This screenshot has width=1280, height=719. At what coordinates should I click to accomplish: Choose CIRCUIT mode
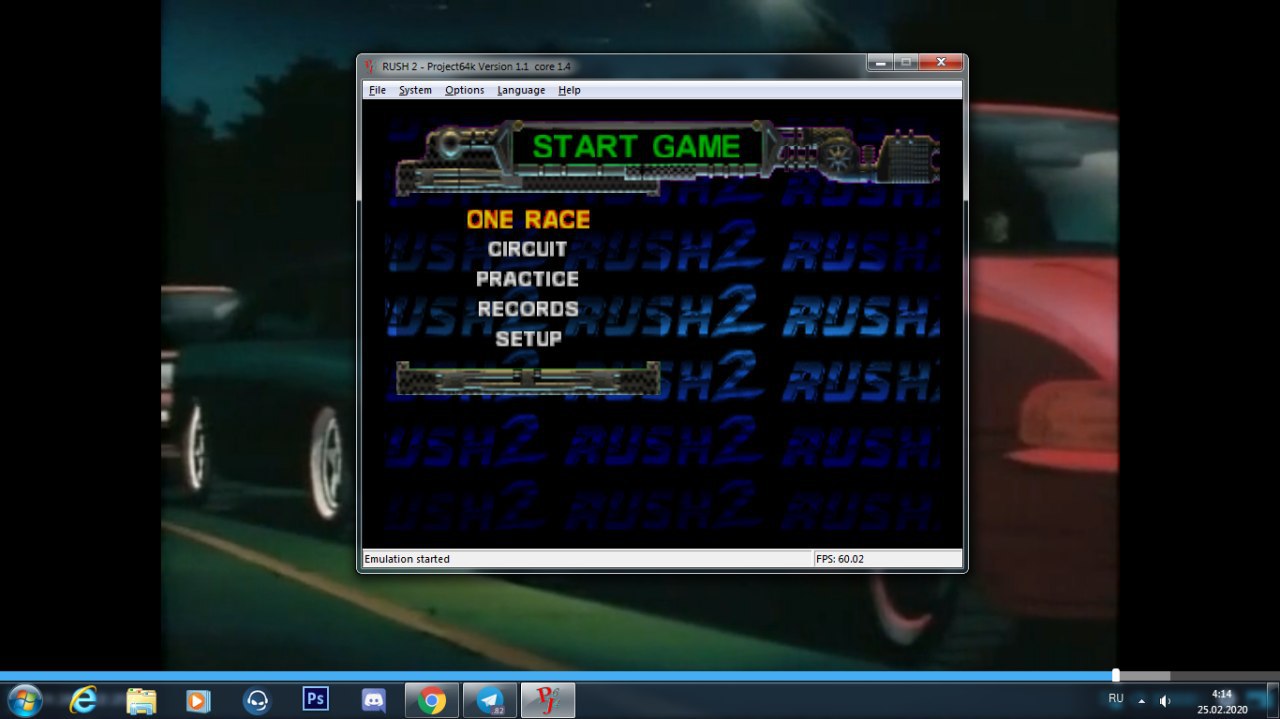tap(527, 249)
